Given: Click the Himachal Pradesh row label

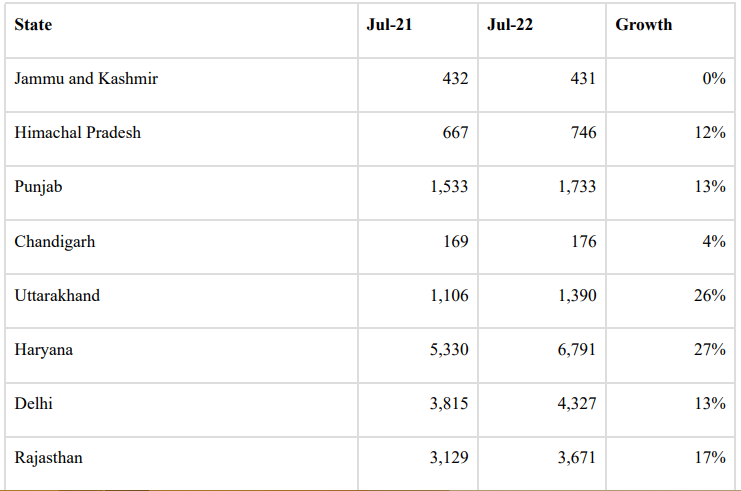Looking at the screenshot, I should (x=78, y=133).
